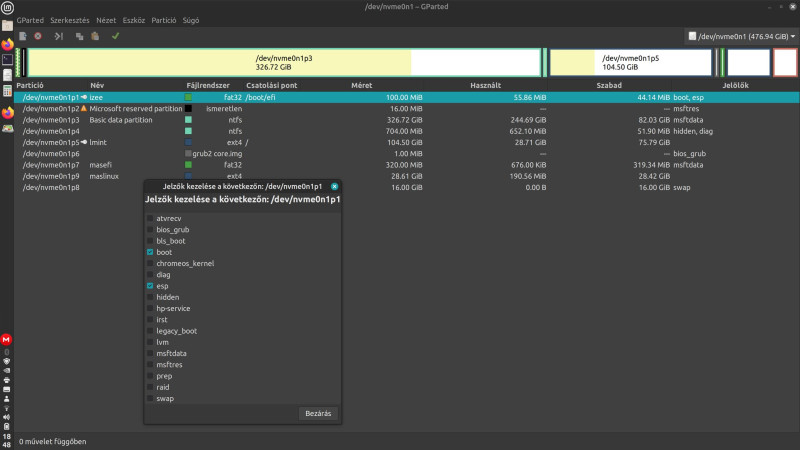Open the calculator icon in the panel
Screen dimensions: 800x450
(x=7, y=91)
